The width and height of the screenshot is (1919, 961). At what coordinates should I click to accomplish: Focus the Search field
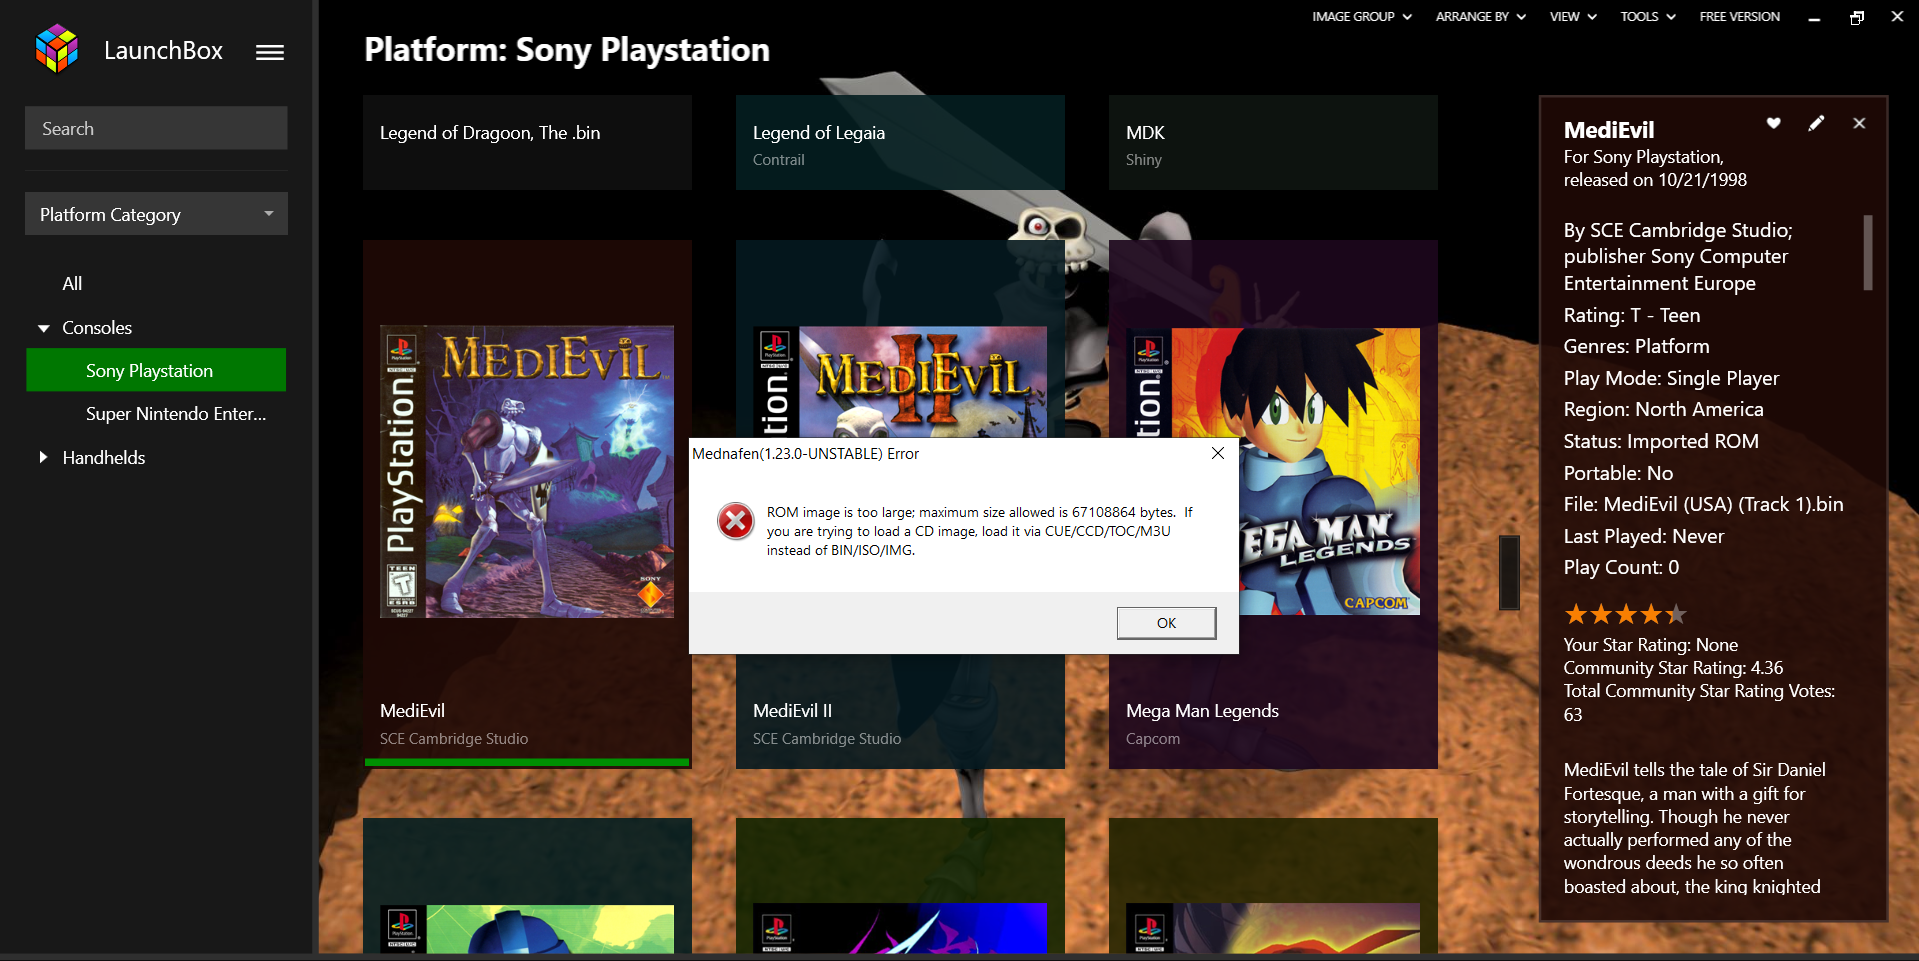click(x=156, y=128)
